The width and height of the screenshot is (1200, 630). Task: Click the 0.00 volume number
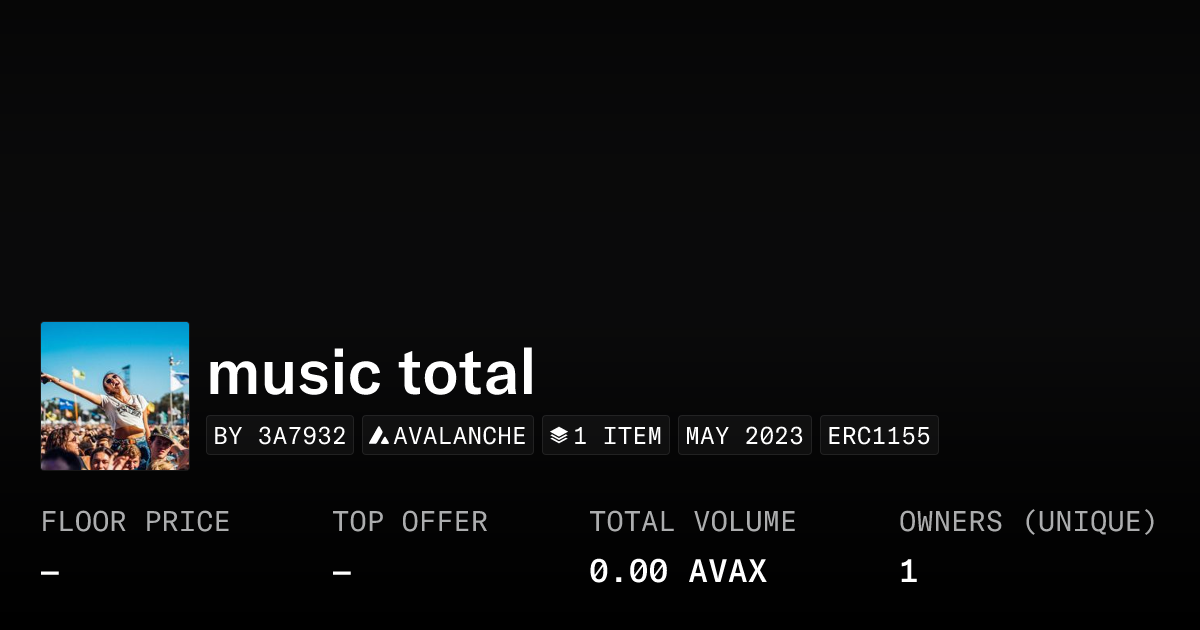tap(628, 572)
